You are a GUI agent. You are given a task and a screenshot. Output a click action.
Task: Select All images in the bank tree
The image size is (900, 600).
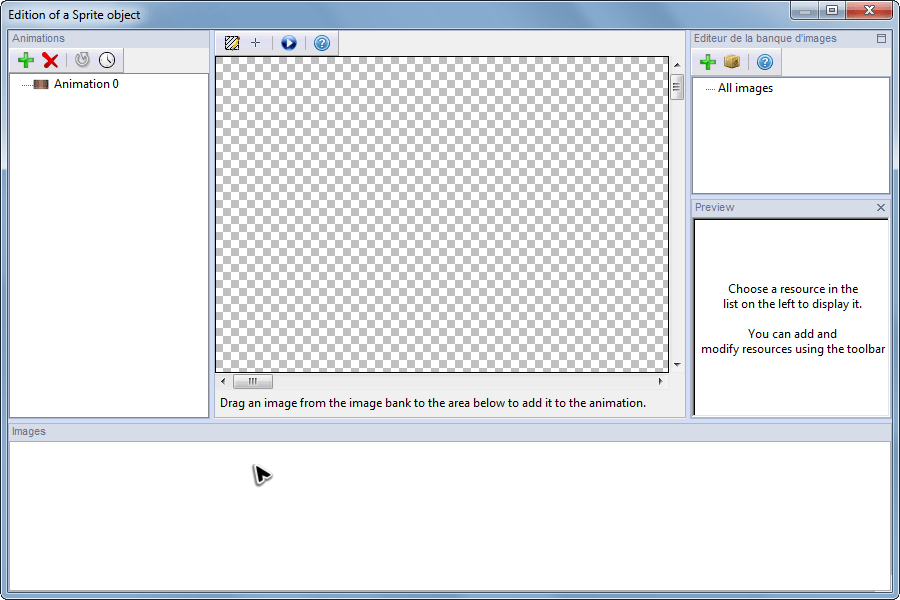point(745,88)
